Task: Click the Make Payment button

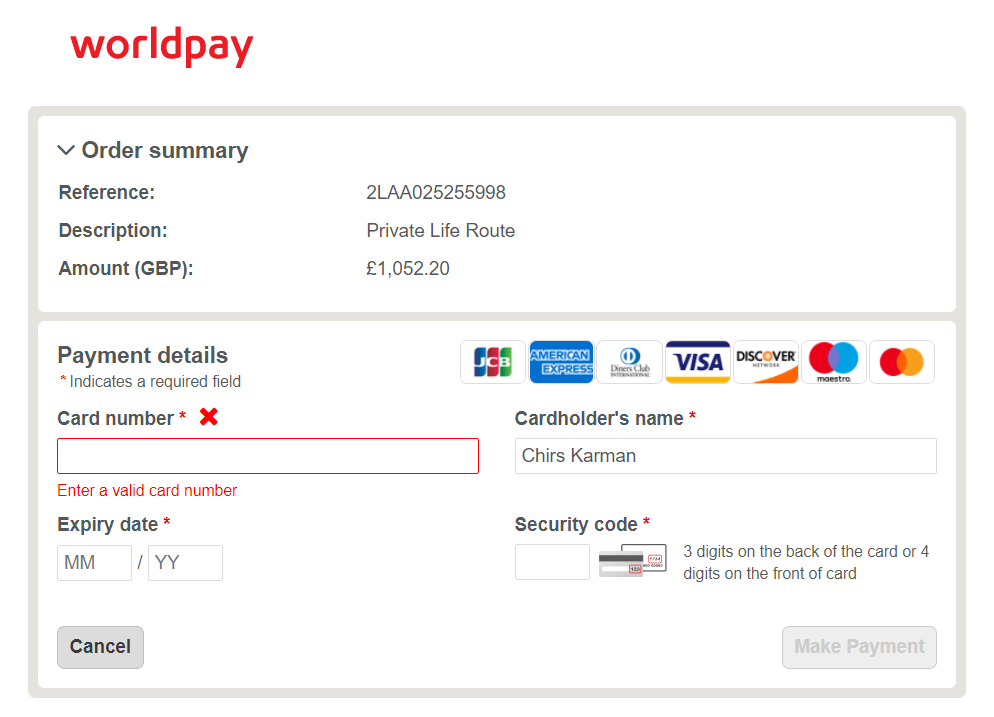Action: [859, 647]
